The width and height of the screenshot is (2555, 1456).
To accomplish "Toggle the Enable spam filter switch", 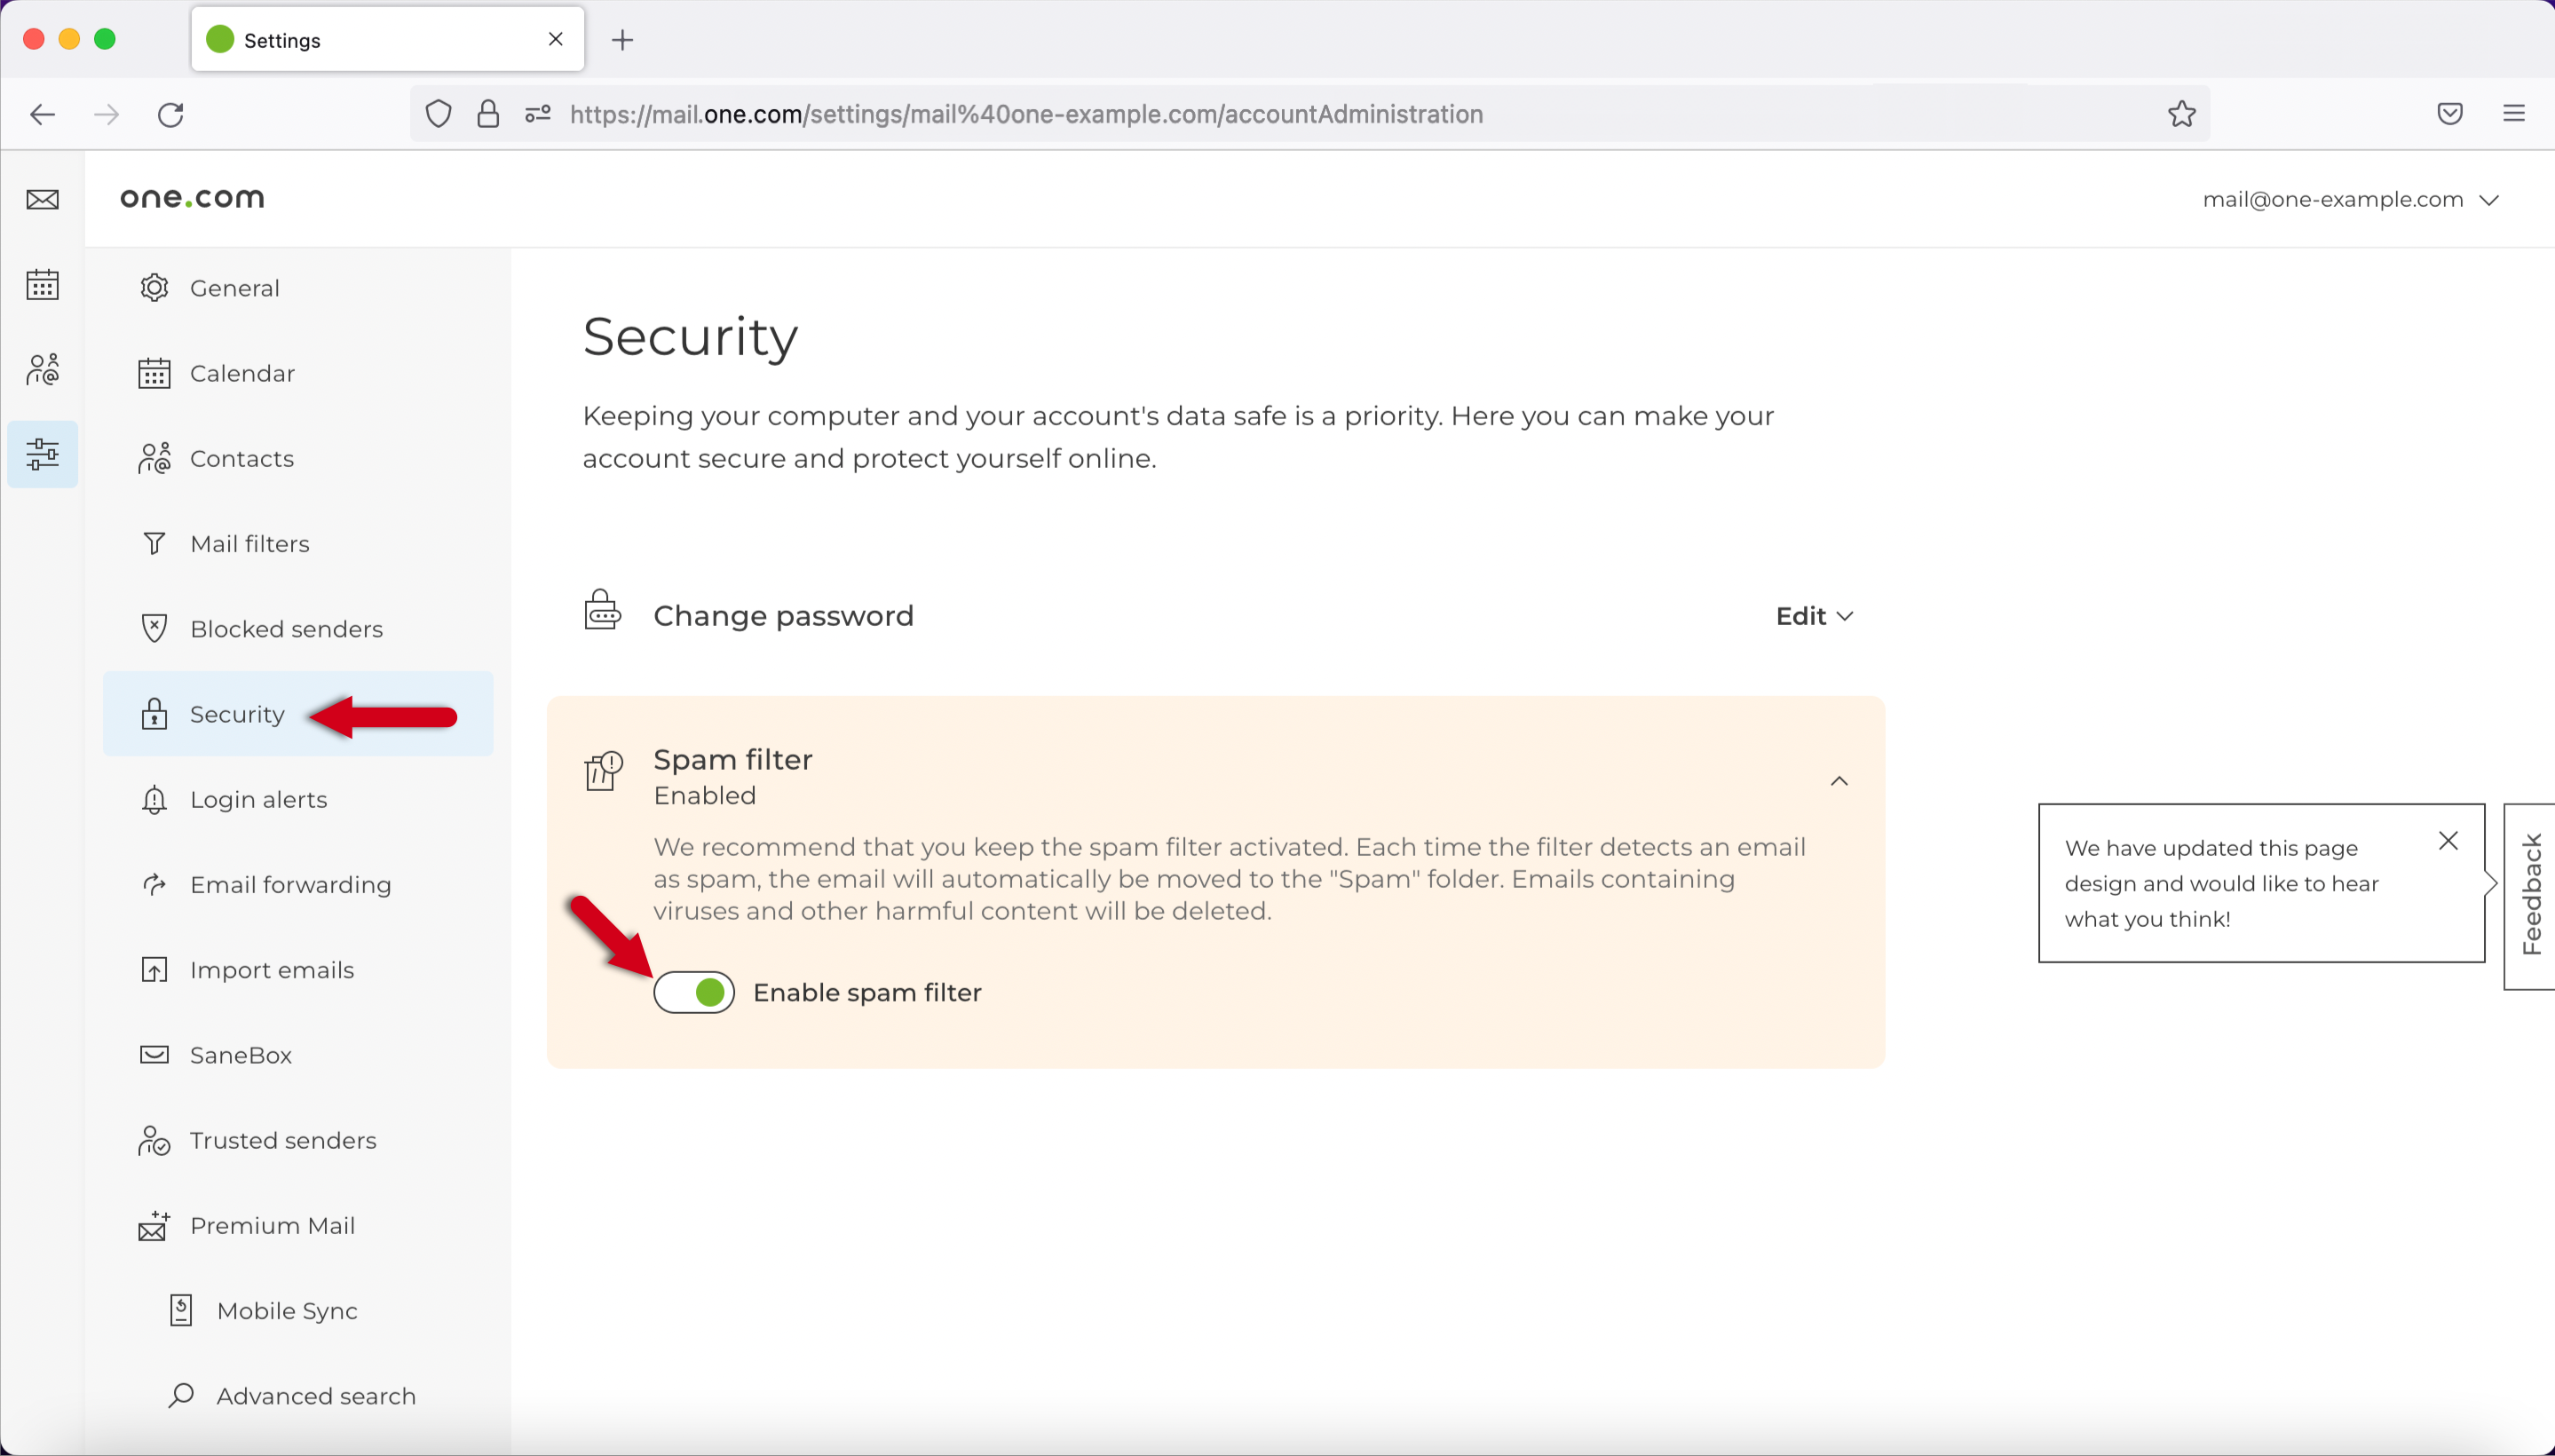I will coord(694,992).
